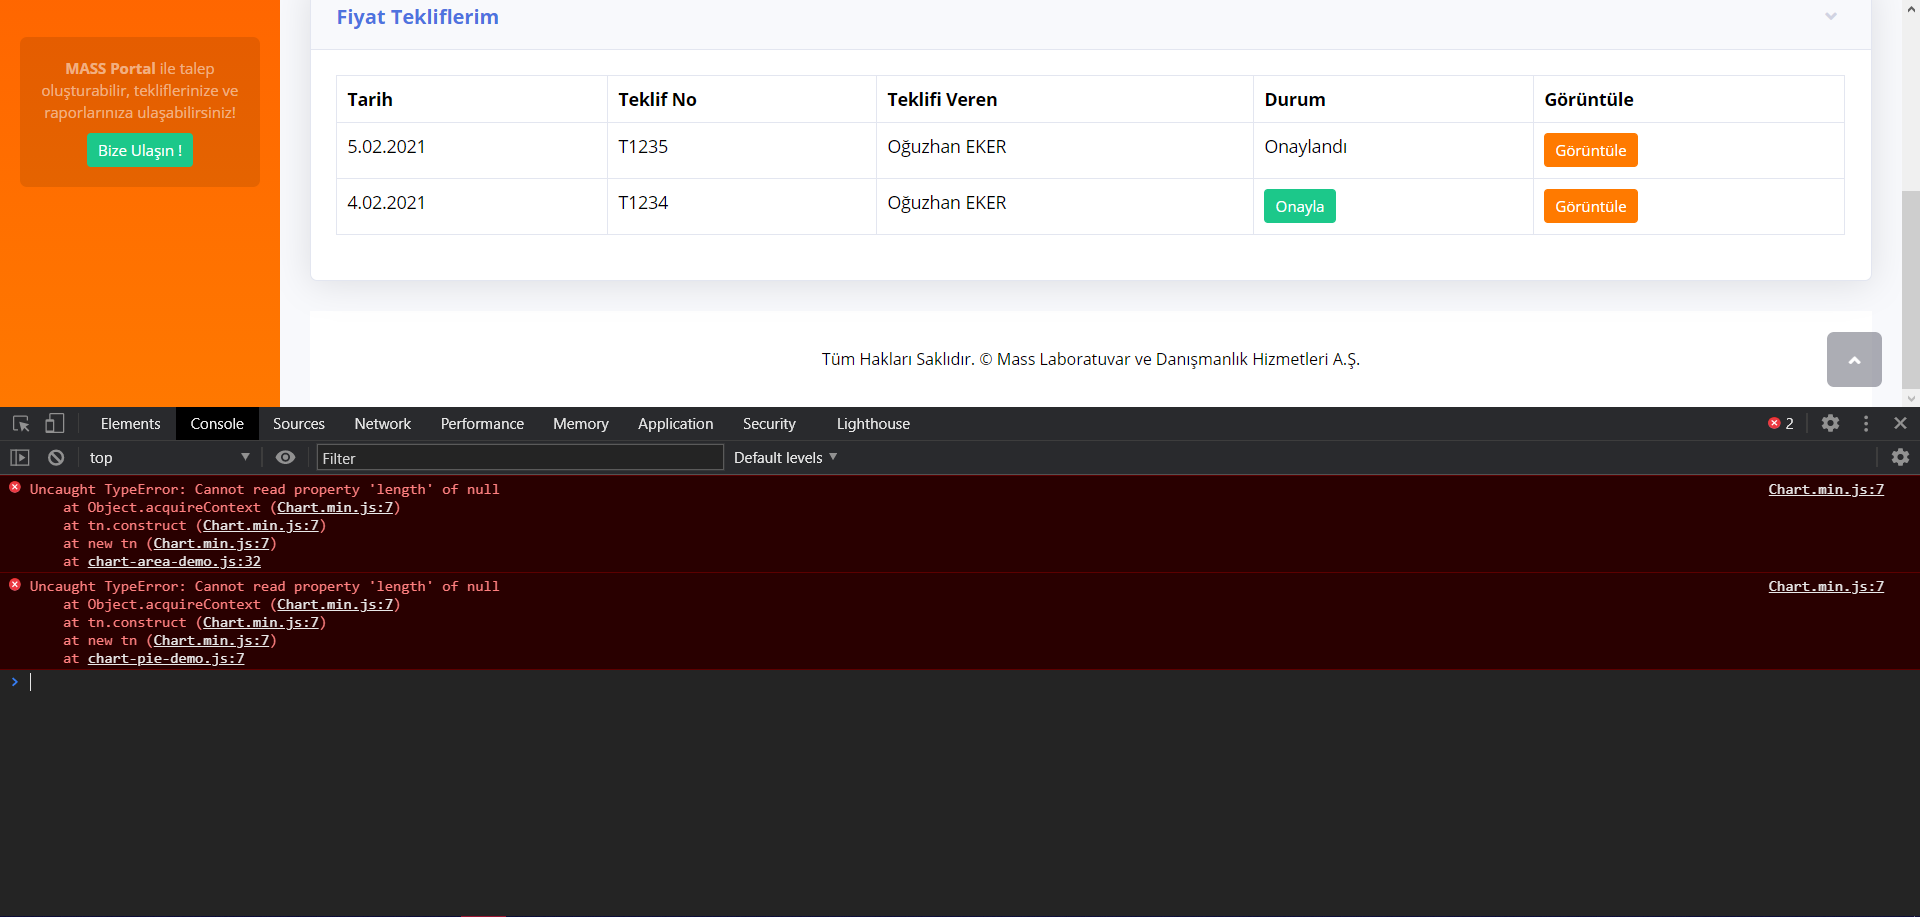1920x917 pixels.
Task: Toggle the live expression eye icon
Action: pyautogui.click(x=286, y=458)
